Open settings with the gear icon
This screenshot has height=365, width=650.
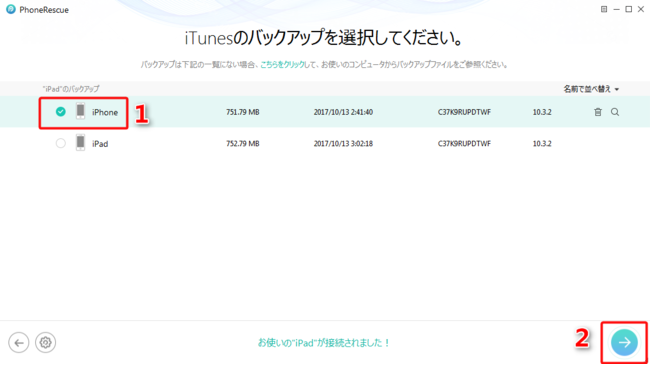tap(45, 343)
